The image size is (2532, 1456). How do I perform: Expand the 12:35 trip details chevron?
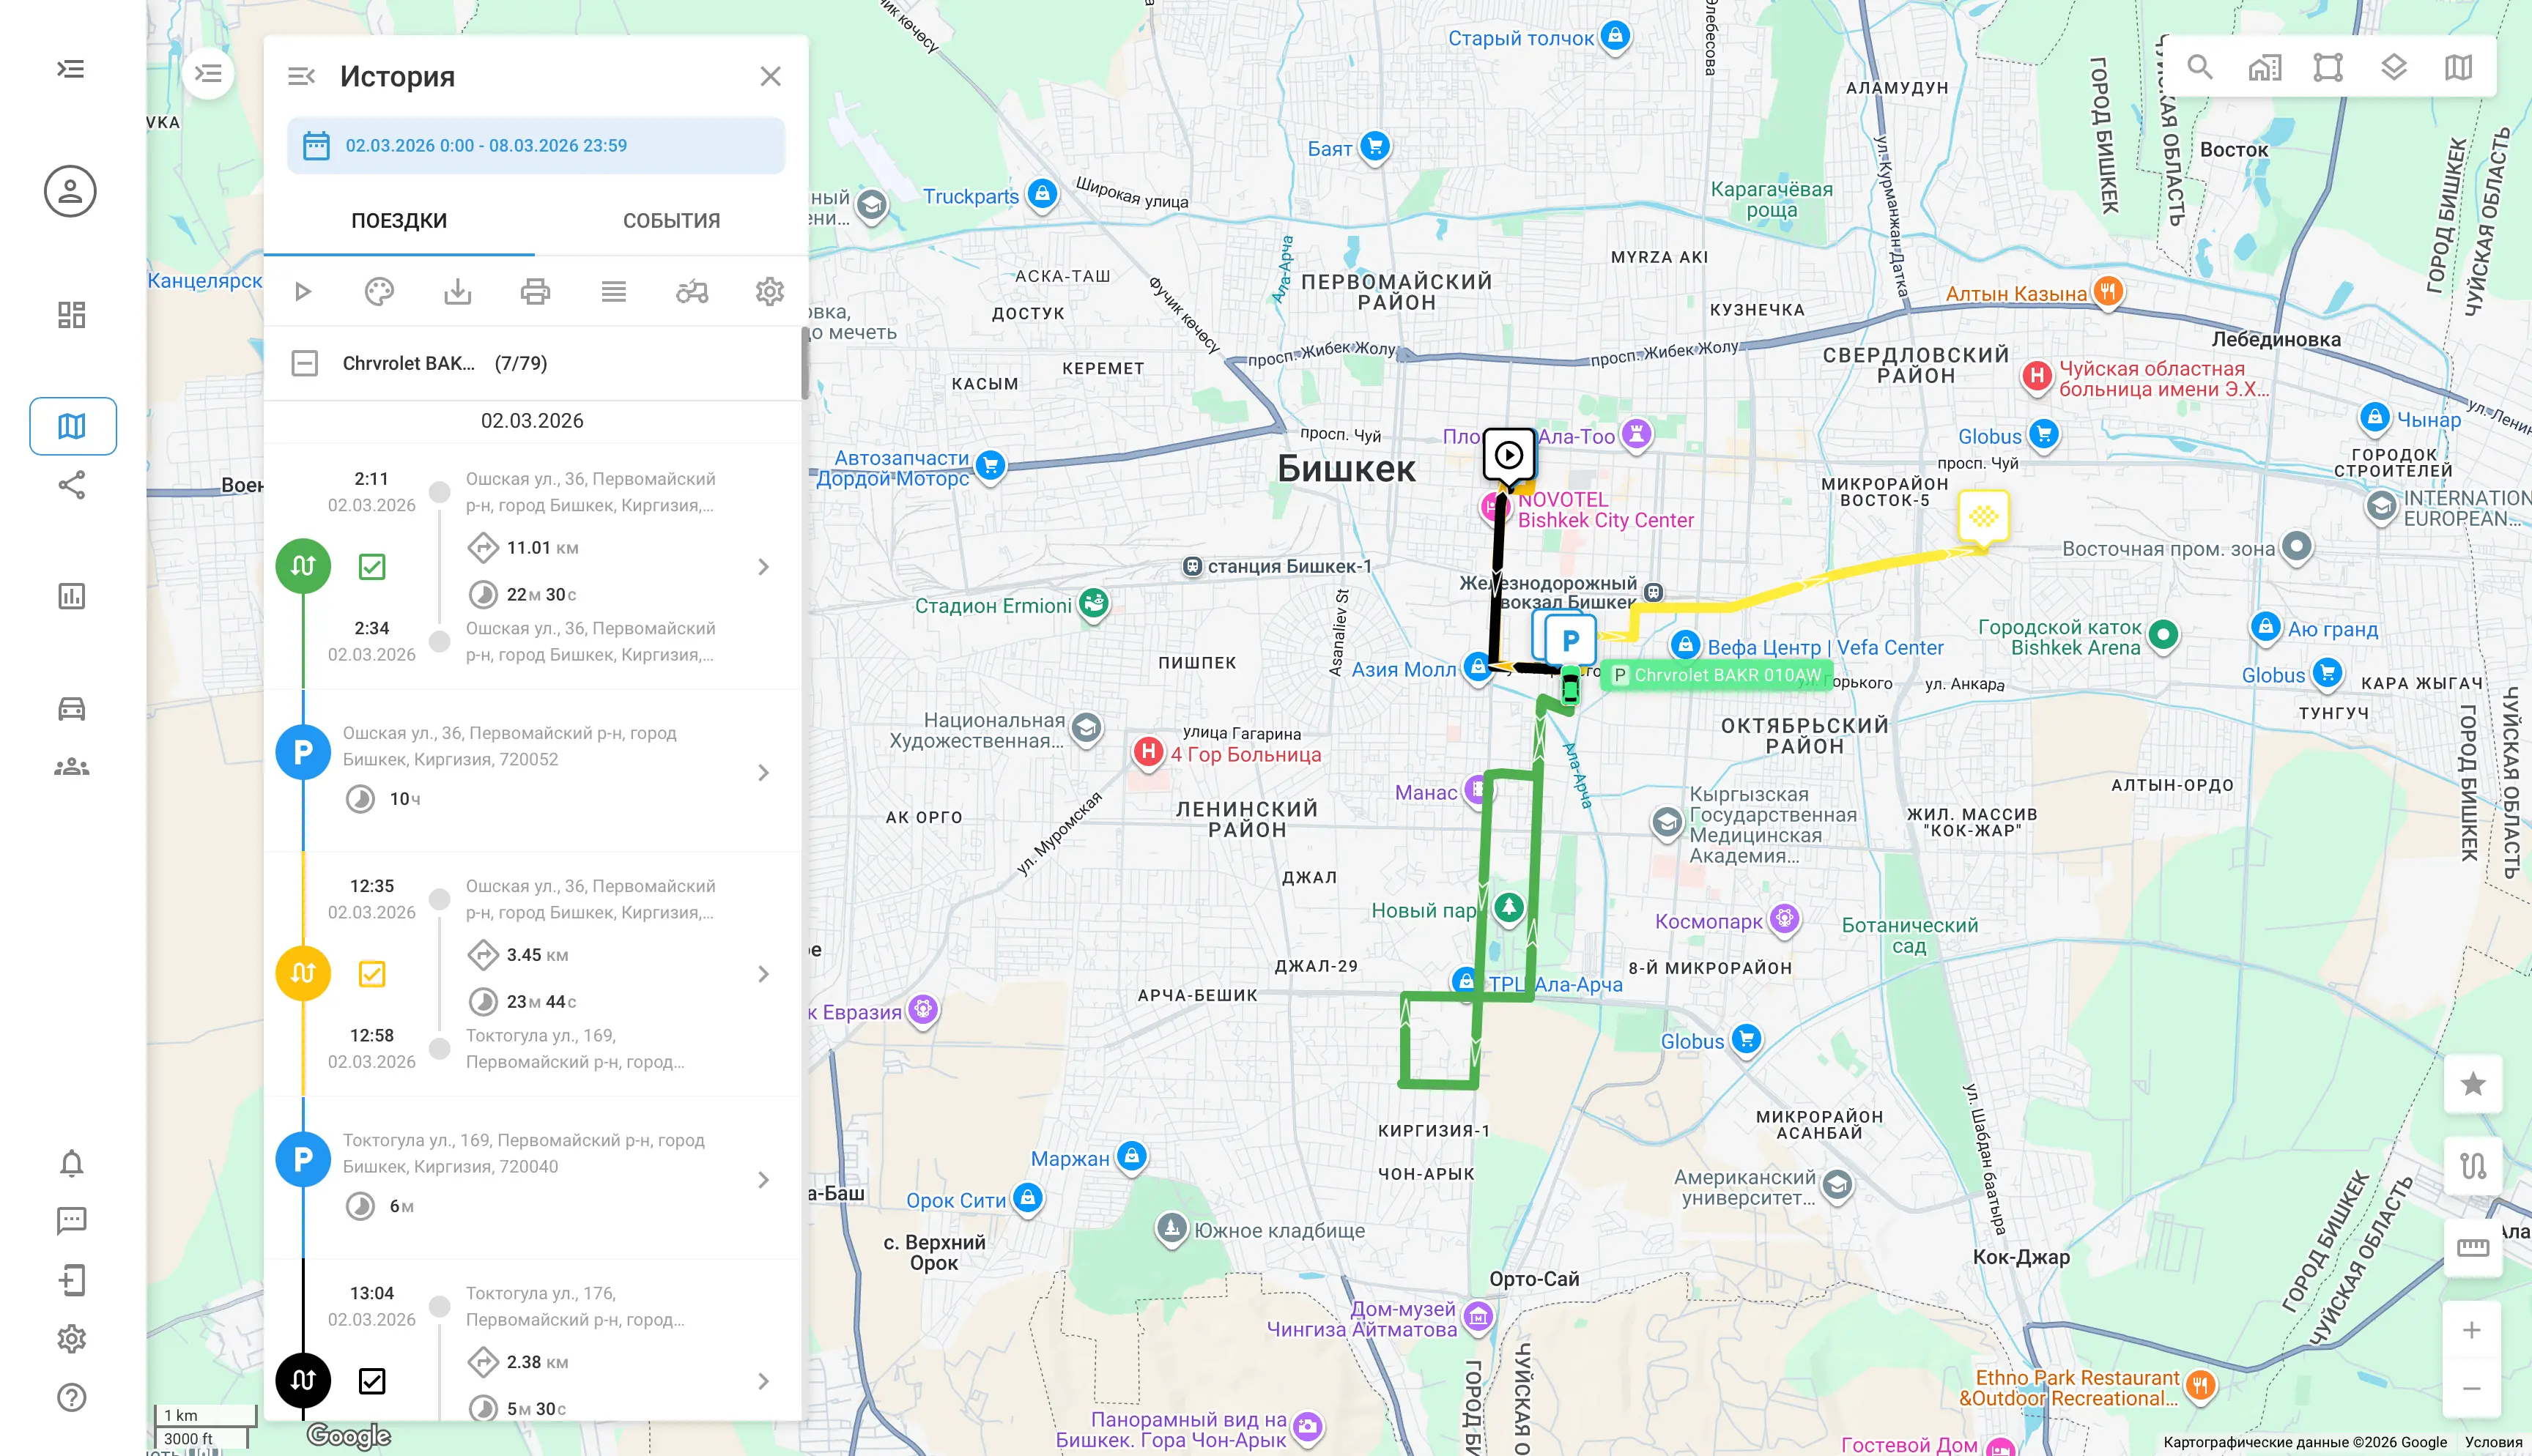click(x=765, y=973)
